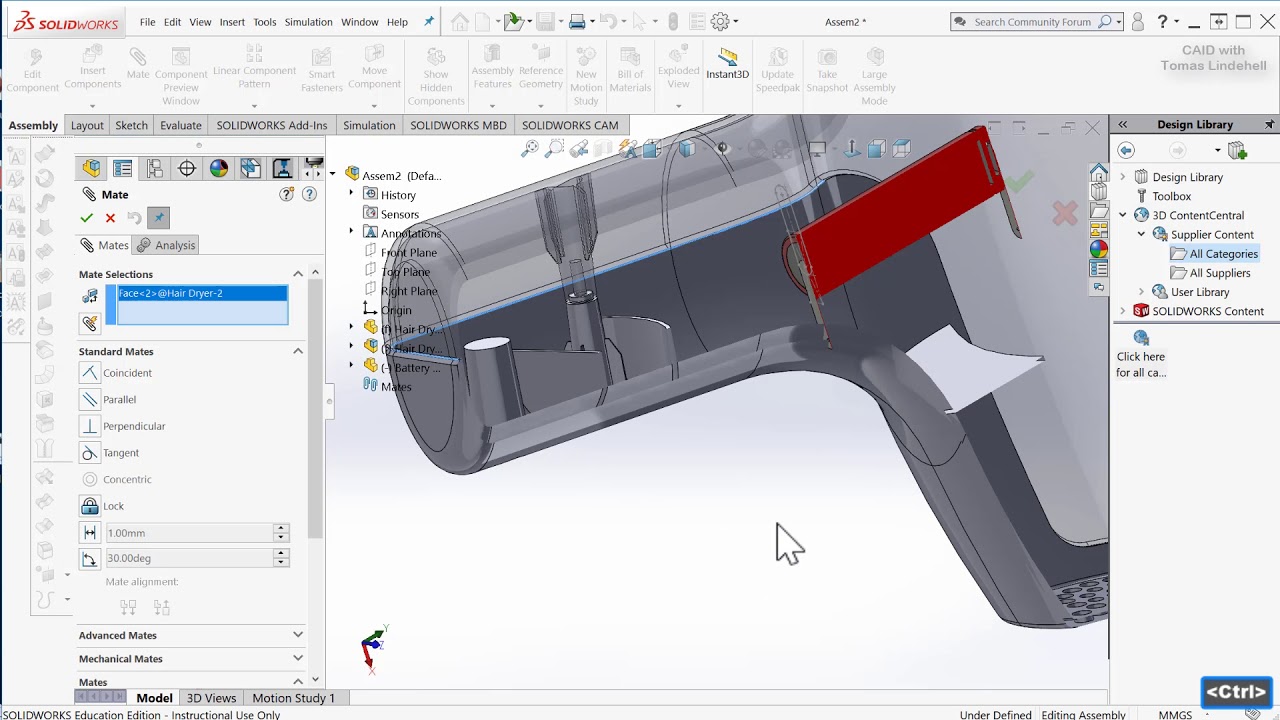1280x720 pixels.
Task: Click the 'Click here for all ca...' link
Action: (x=1141, y=364)
